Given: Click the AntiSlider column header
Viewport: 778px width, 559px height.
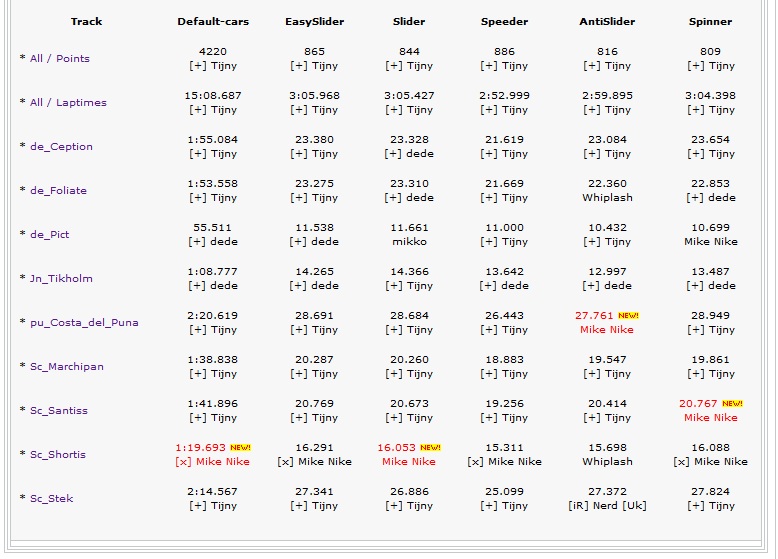Looking at the screenshot, I should (607, 21).
